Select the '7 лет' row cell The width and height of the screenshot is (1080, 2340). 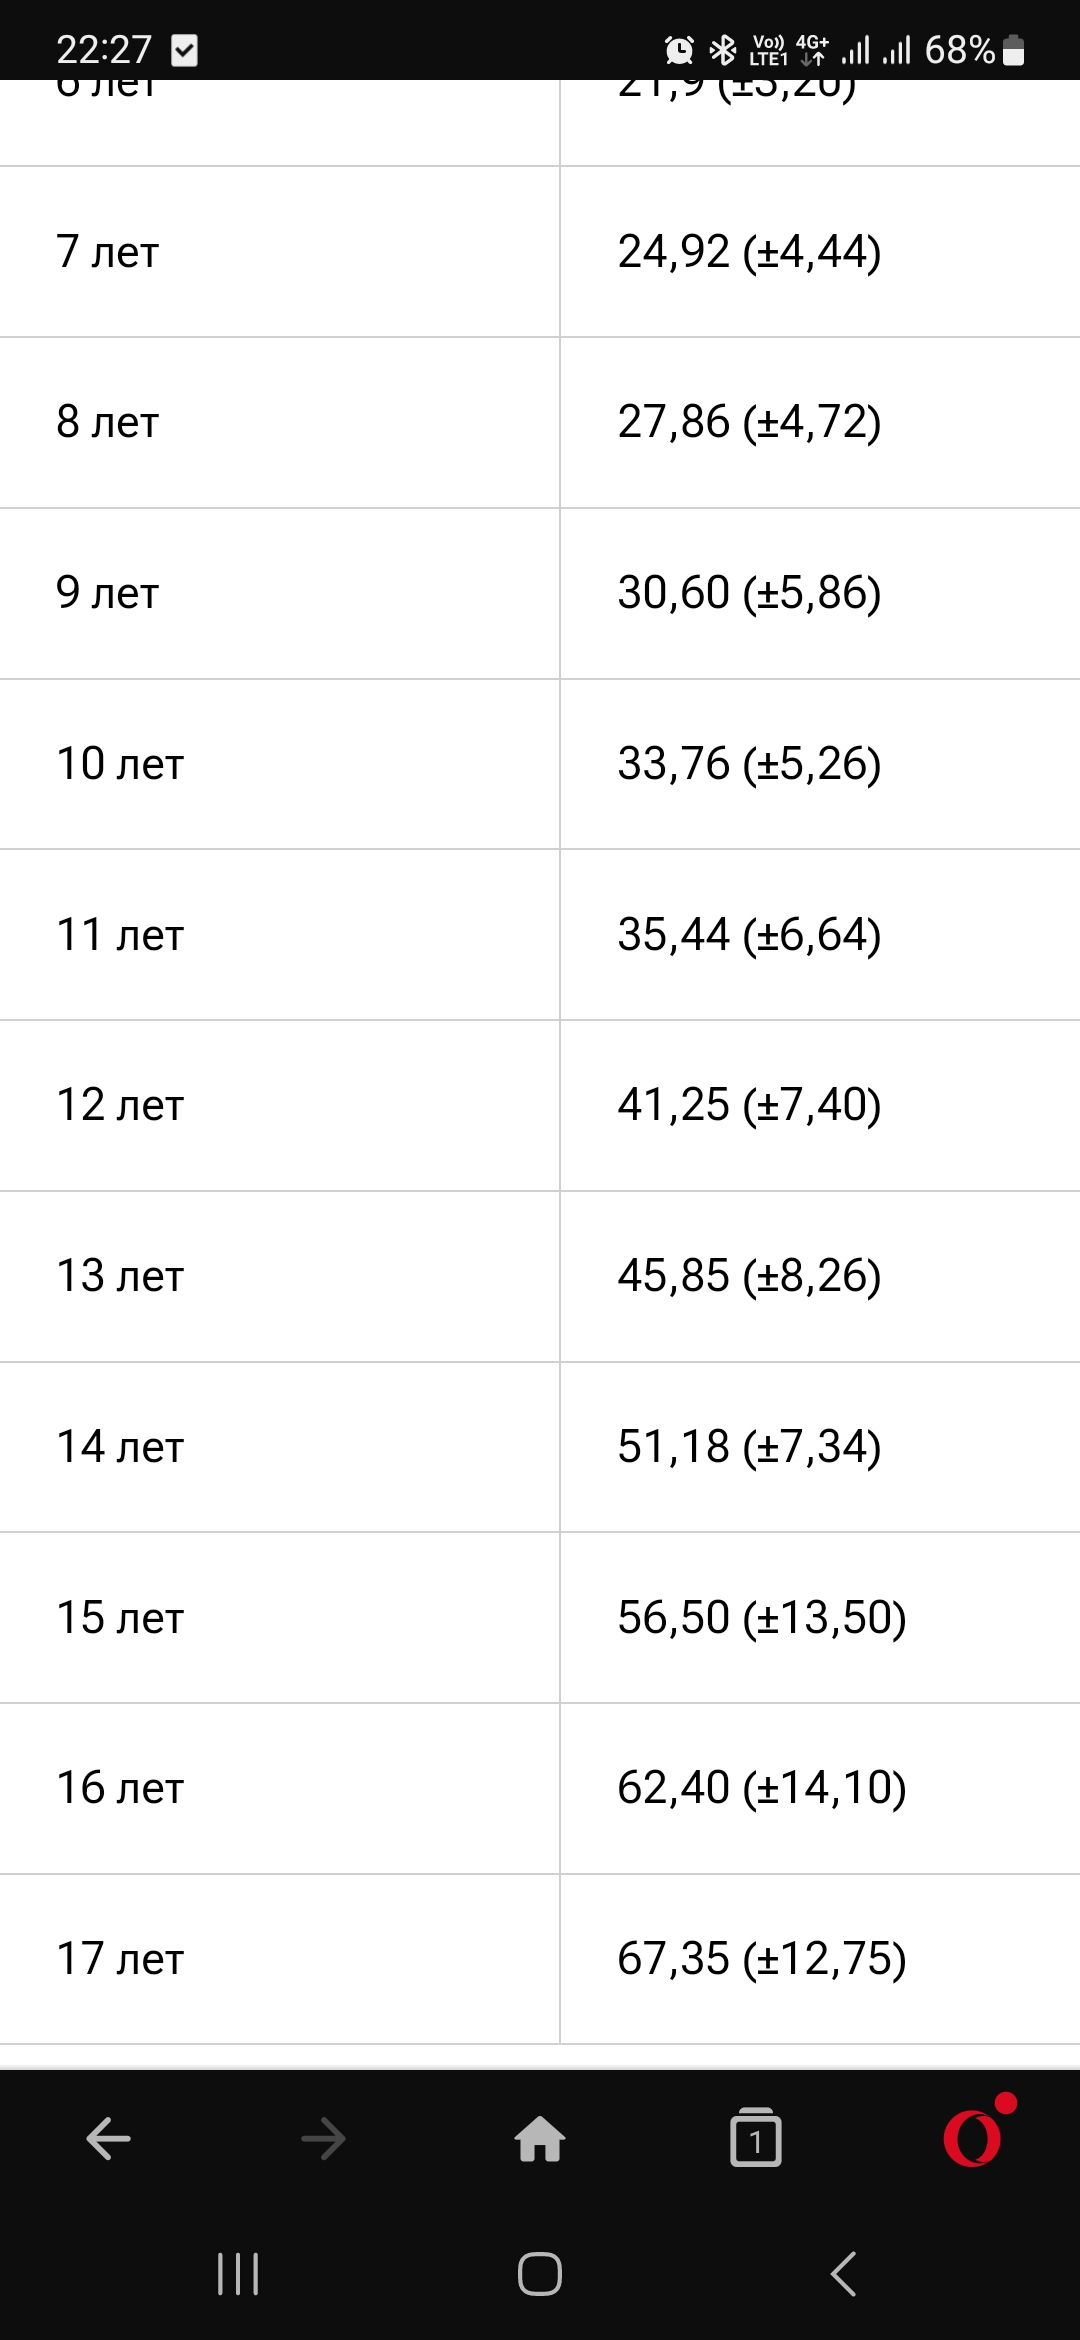click(279, 252)
